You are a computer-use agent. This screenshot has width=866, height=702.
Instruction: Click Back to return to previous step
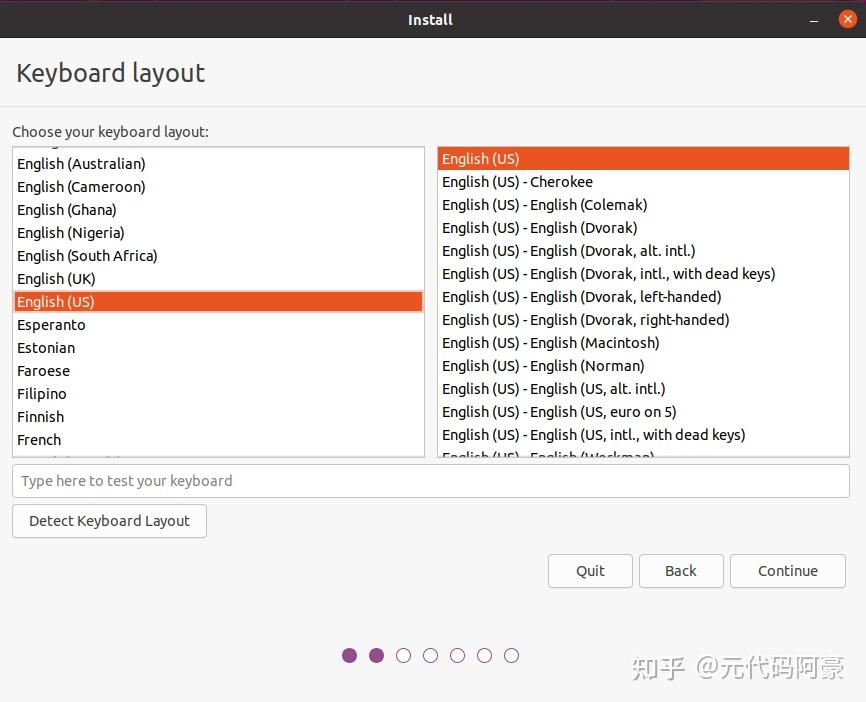point(681,570)
